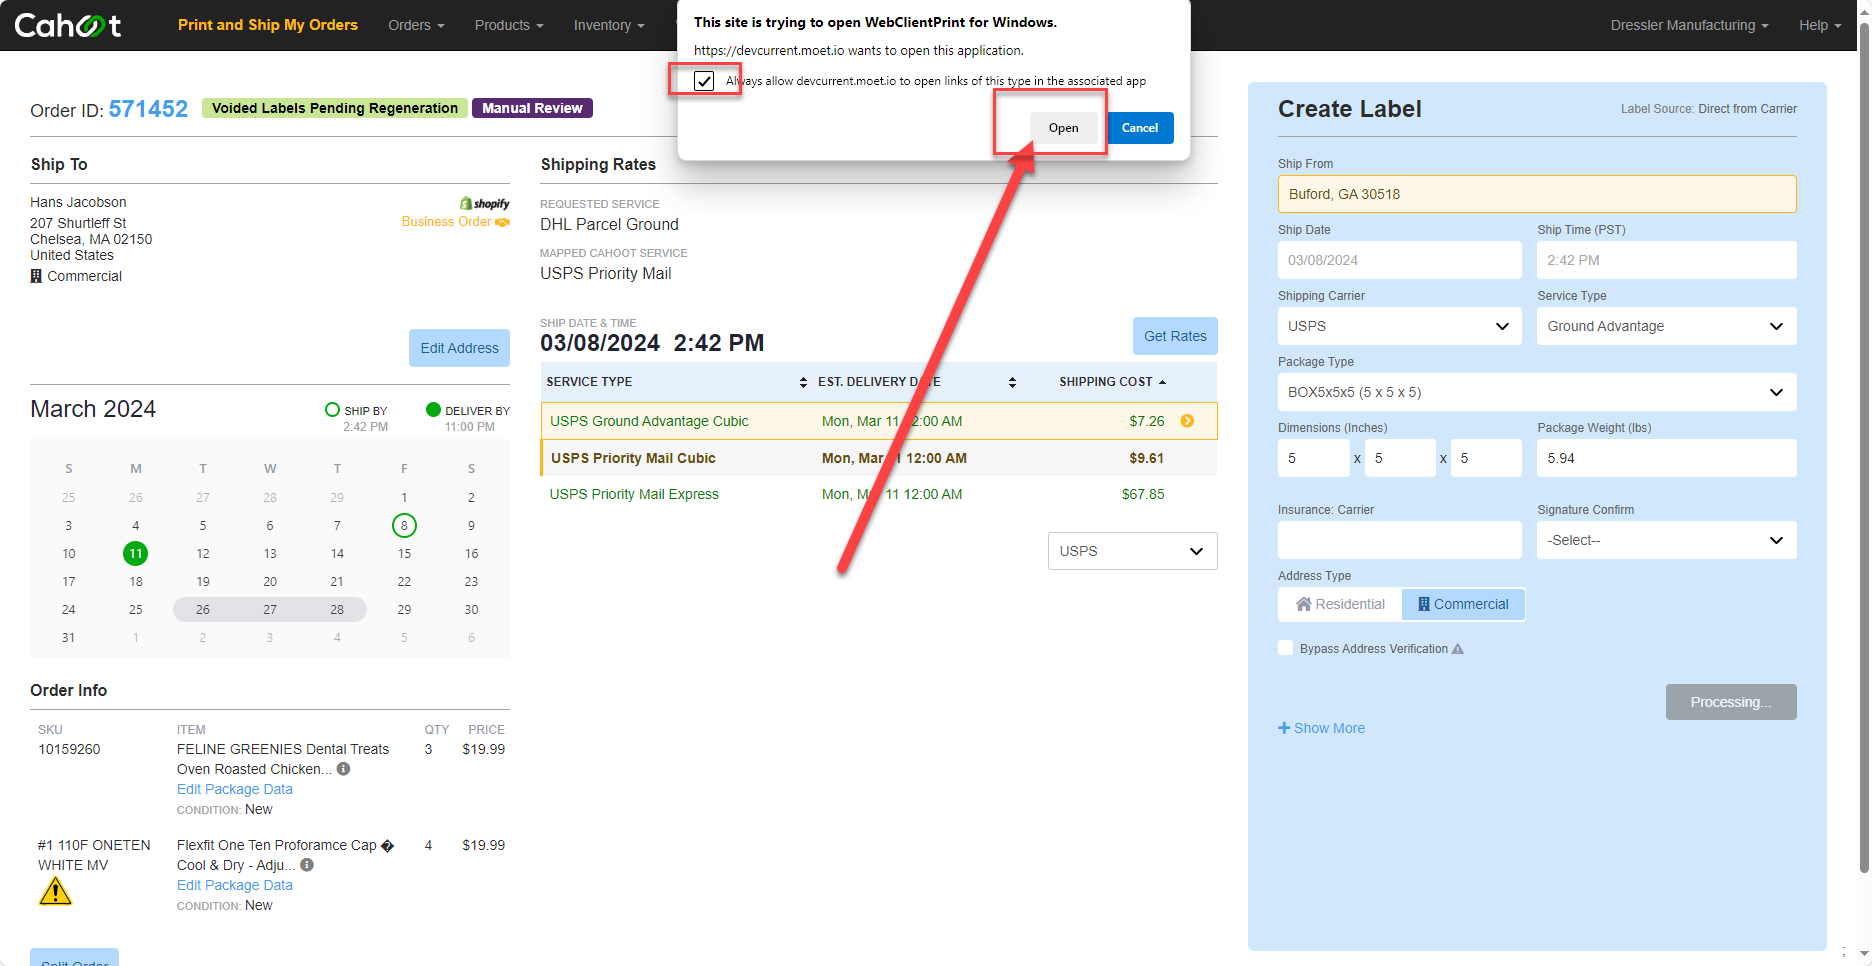1872x966 pixels.
Task: Click the Get Rates button
Action: pos(1175,336)
